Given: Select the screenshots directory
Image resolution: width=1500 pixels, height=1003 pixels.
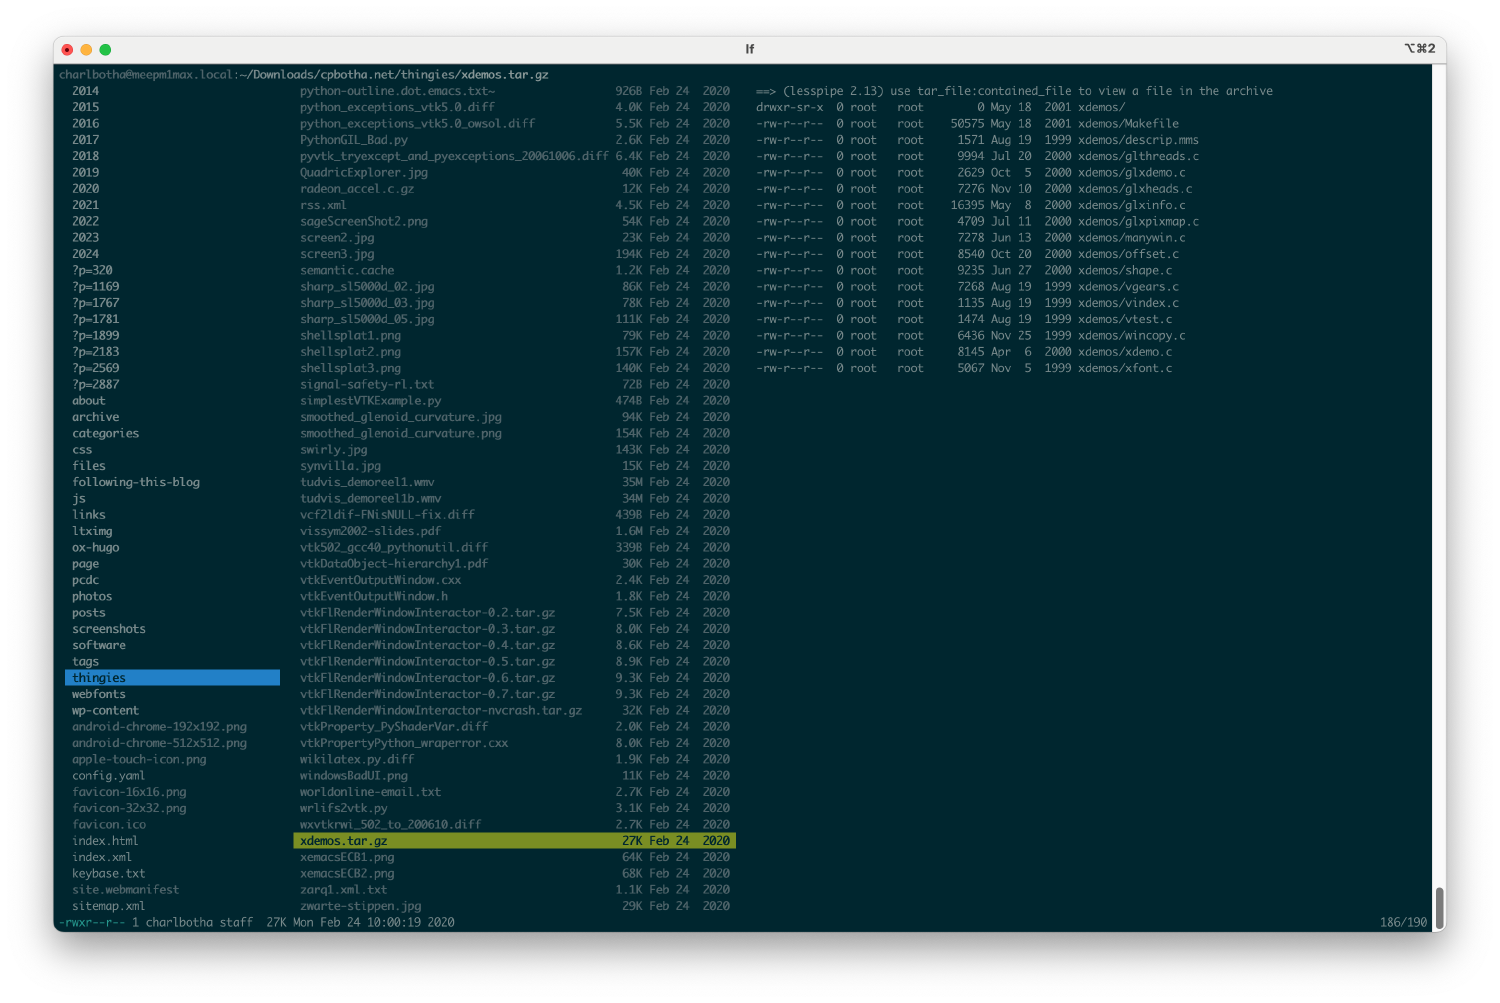Looking at the screenshot, I should [108, 628].
